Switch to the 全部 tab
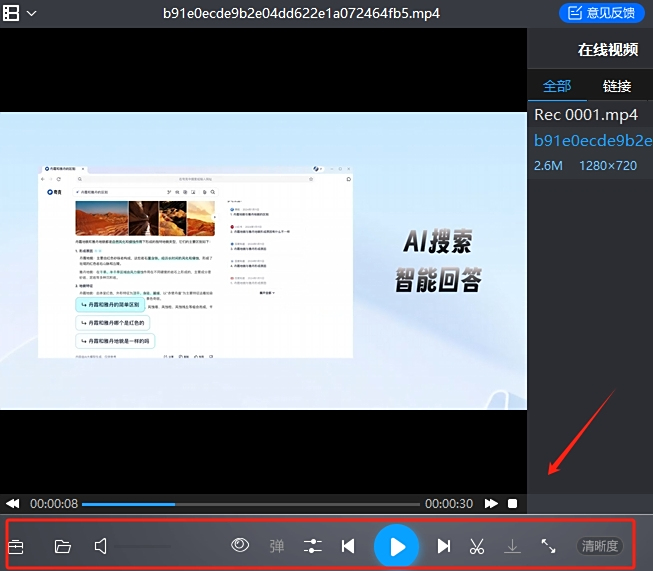This screenshot has width=653, height=571. pos(557,86)
